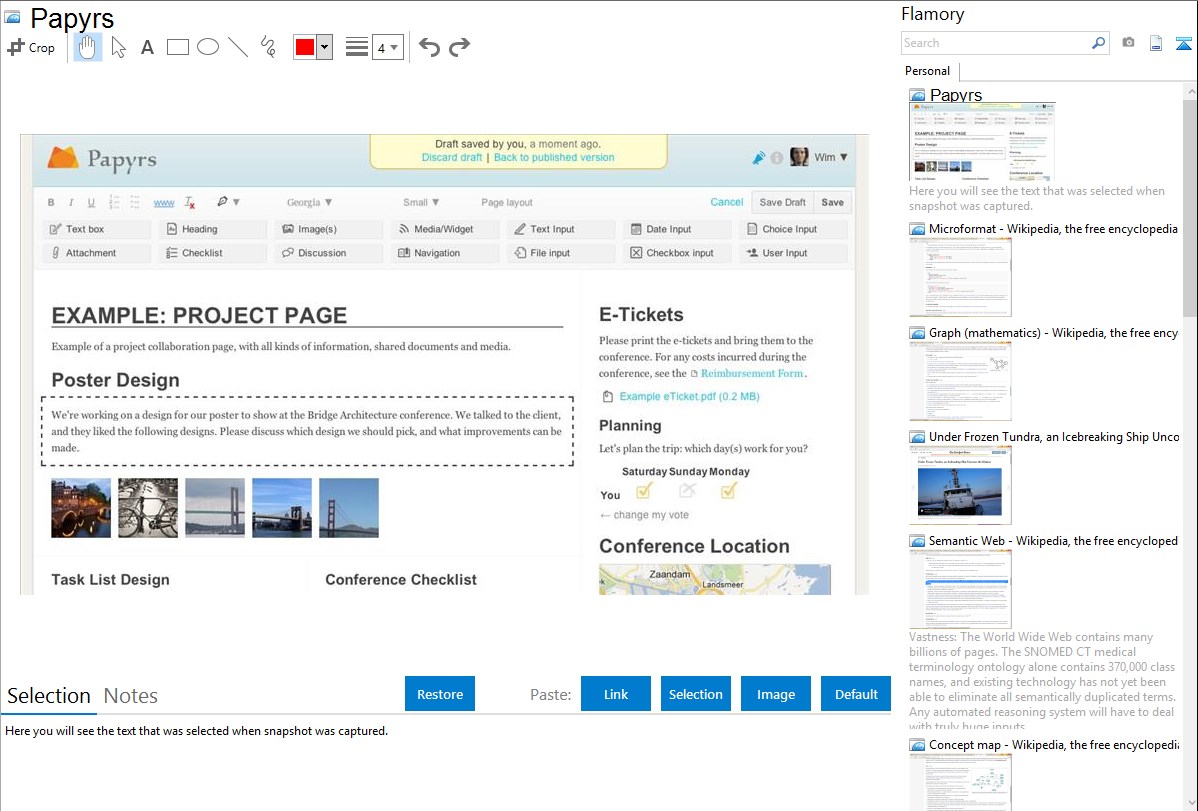Toggle underline in Papyrs editor toolbar
The image size is (1198, 811).
[x=91, y=203]
